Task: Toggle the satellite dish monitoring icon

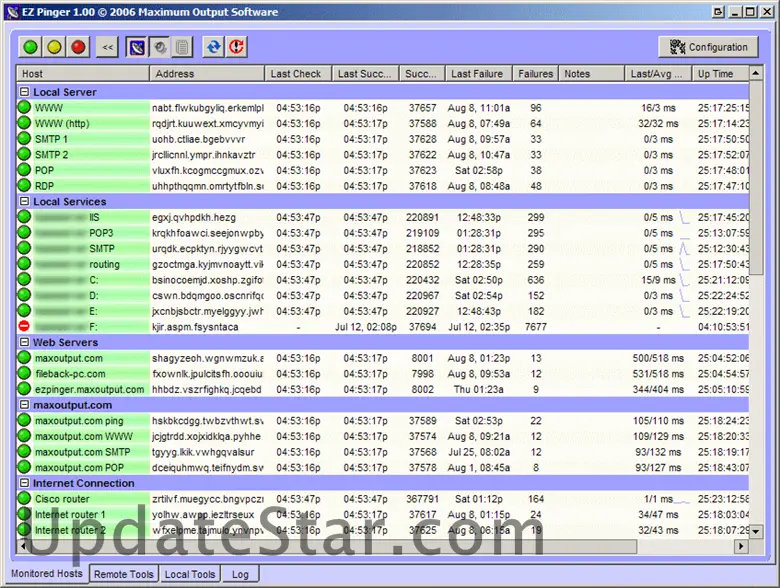Action: [x=137, y=47]
